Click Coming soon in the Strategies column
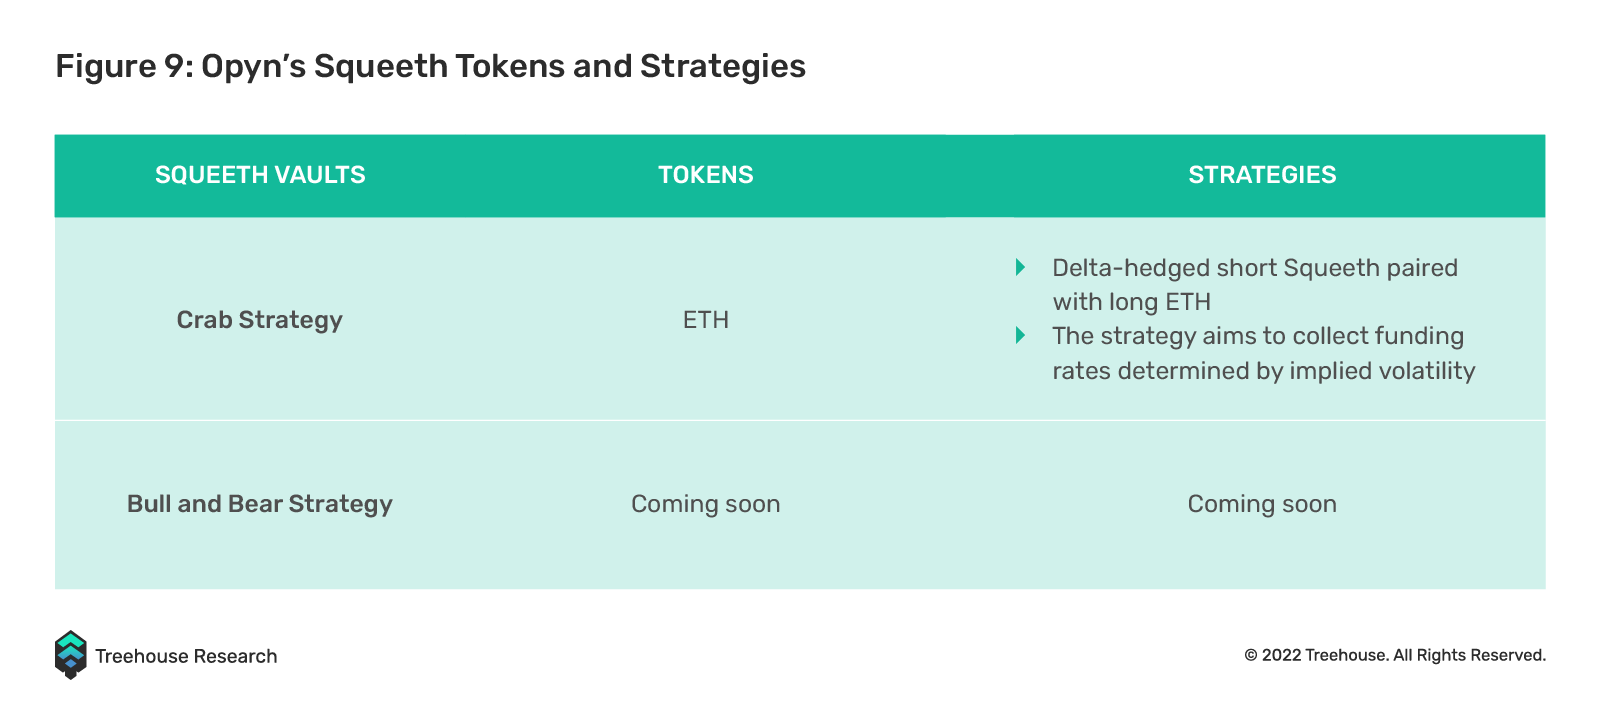 tap(1262, 504)
